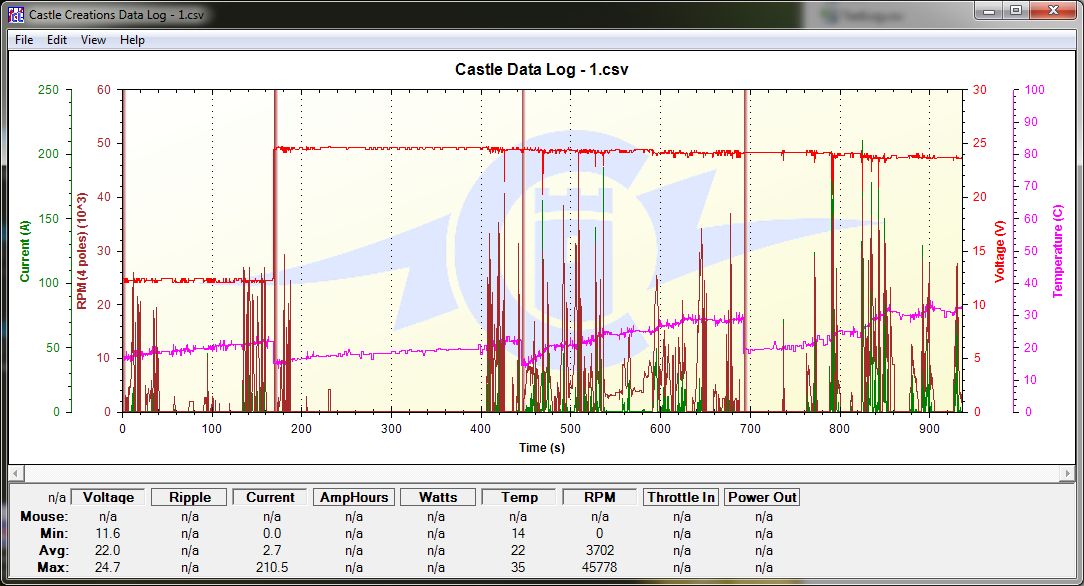
Task: Click the 'Temperature (C)' axis label
Action: point(1057,251)
